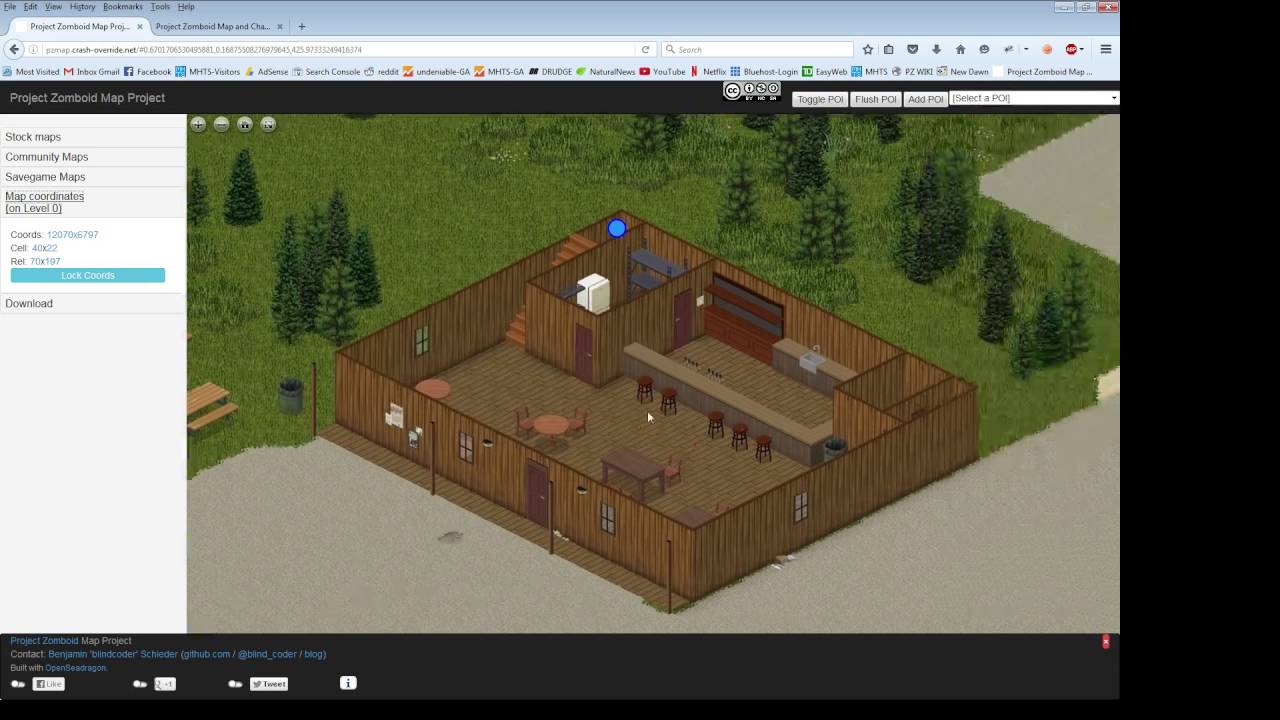The image size is (1280, 720).
Task: Go back with the browser back arrow
Action: click(14, 49)
